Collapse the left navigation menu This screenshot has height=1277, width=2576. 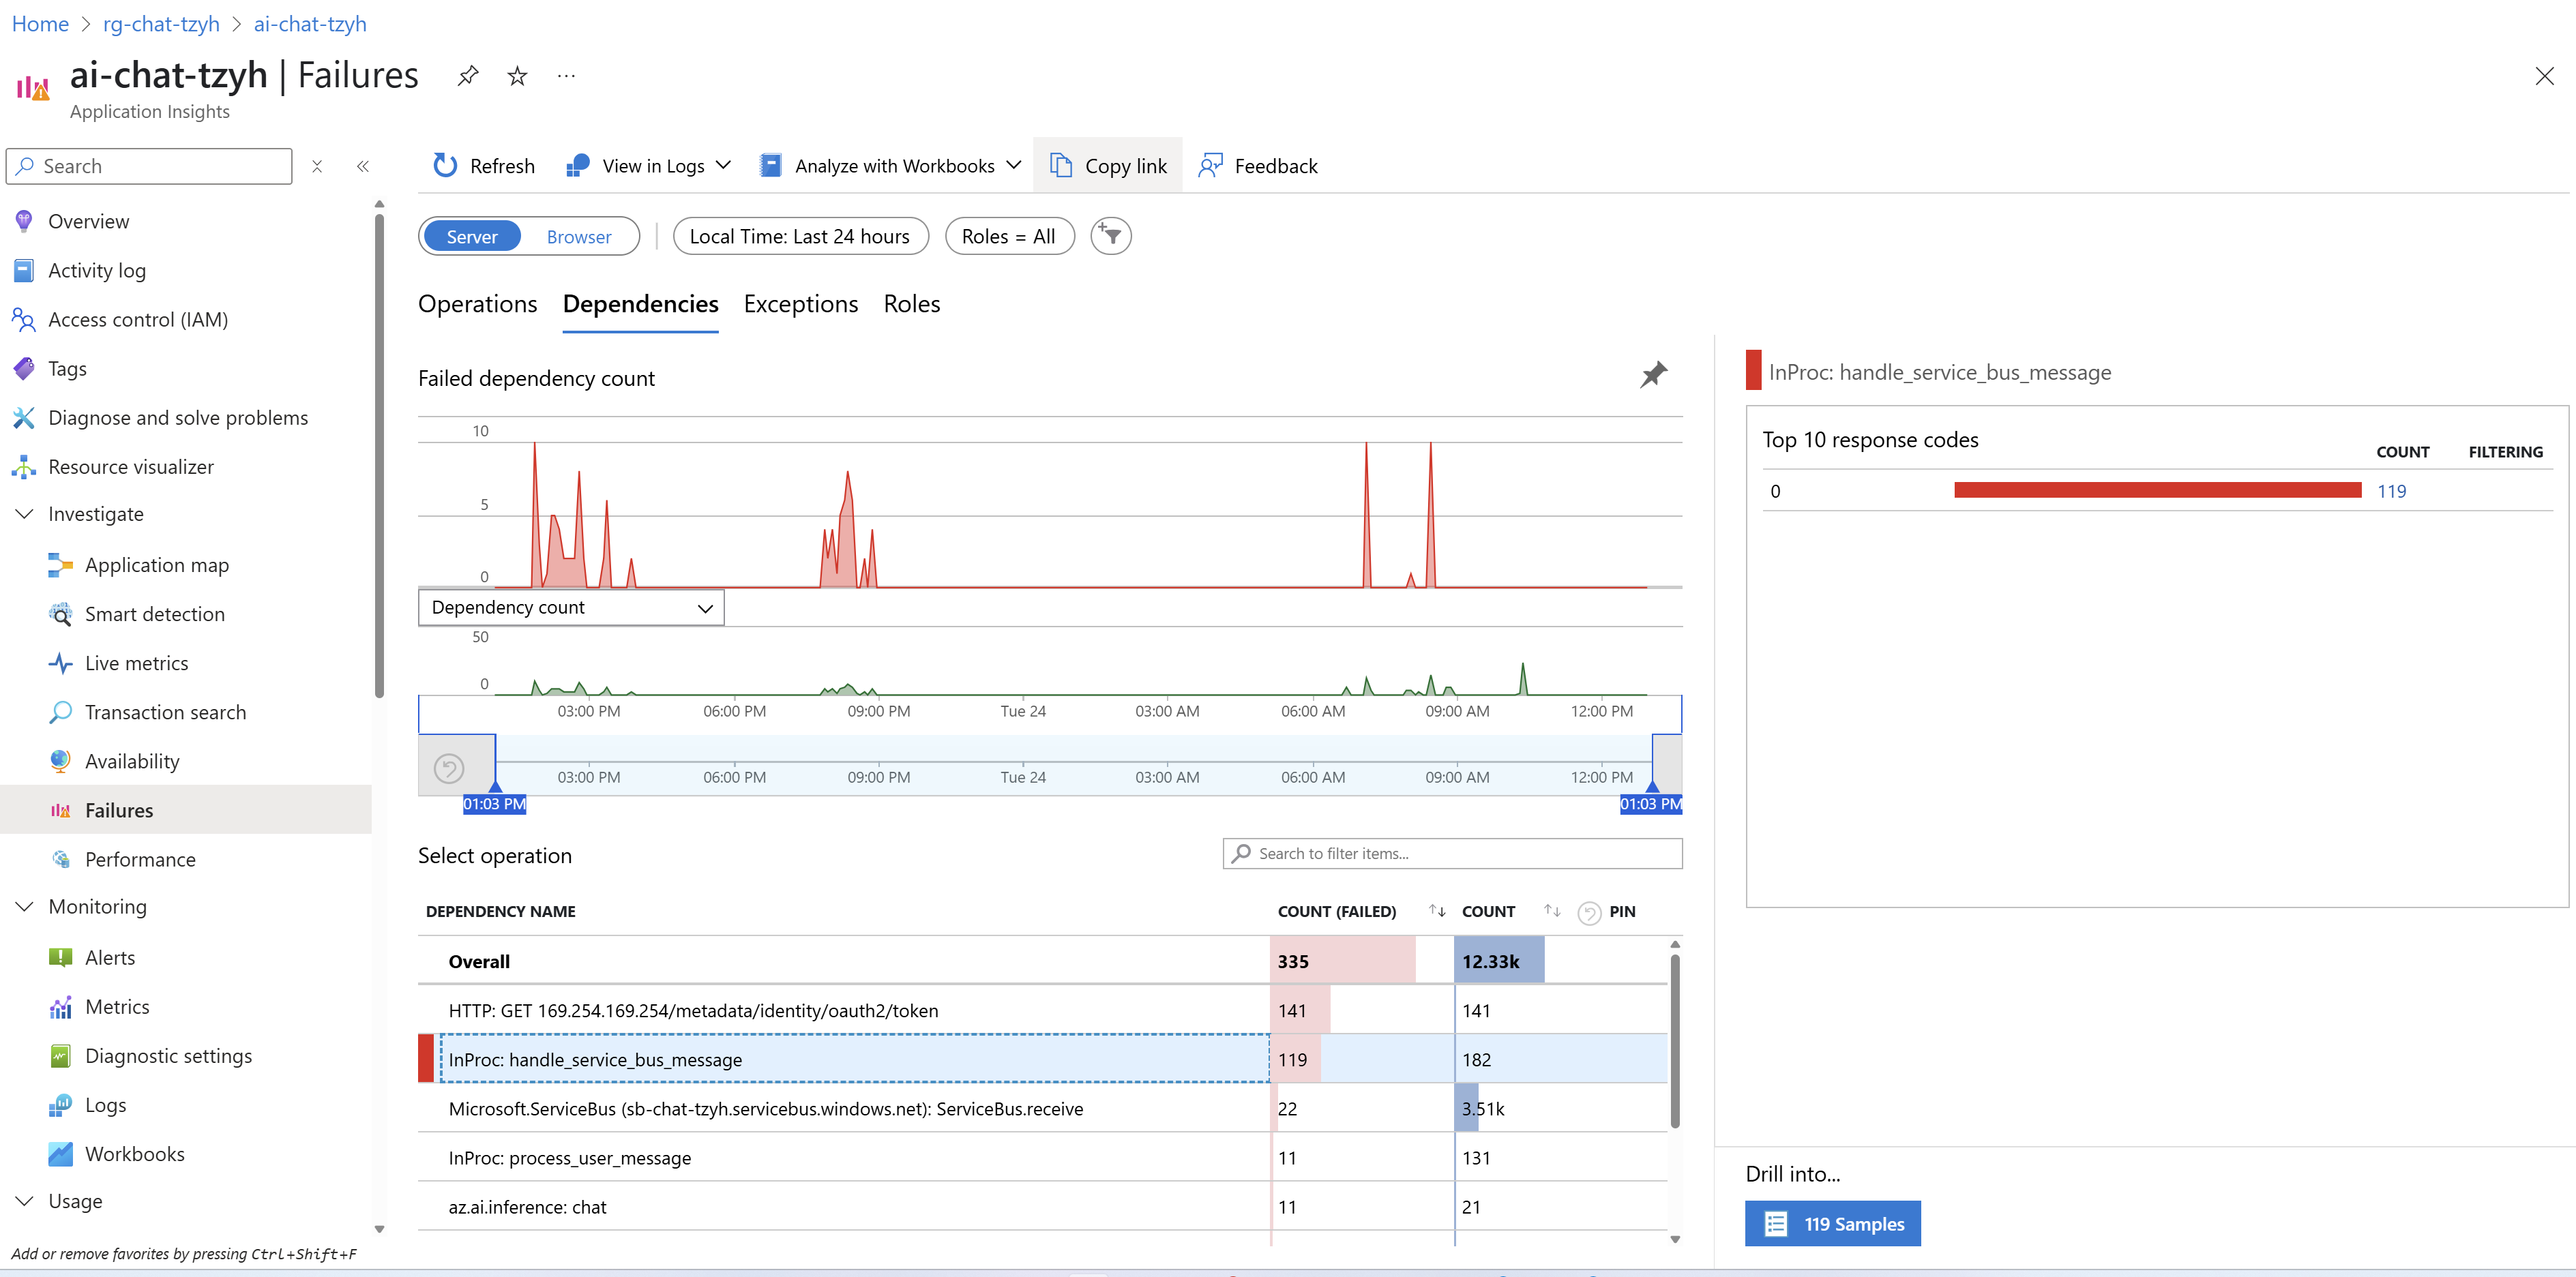point(363,166)
